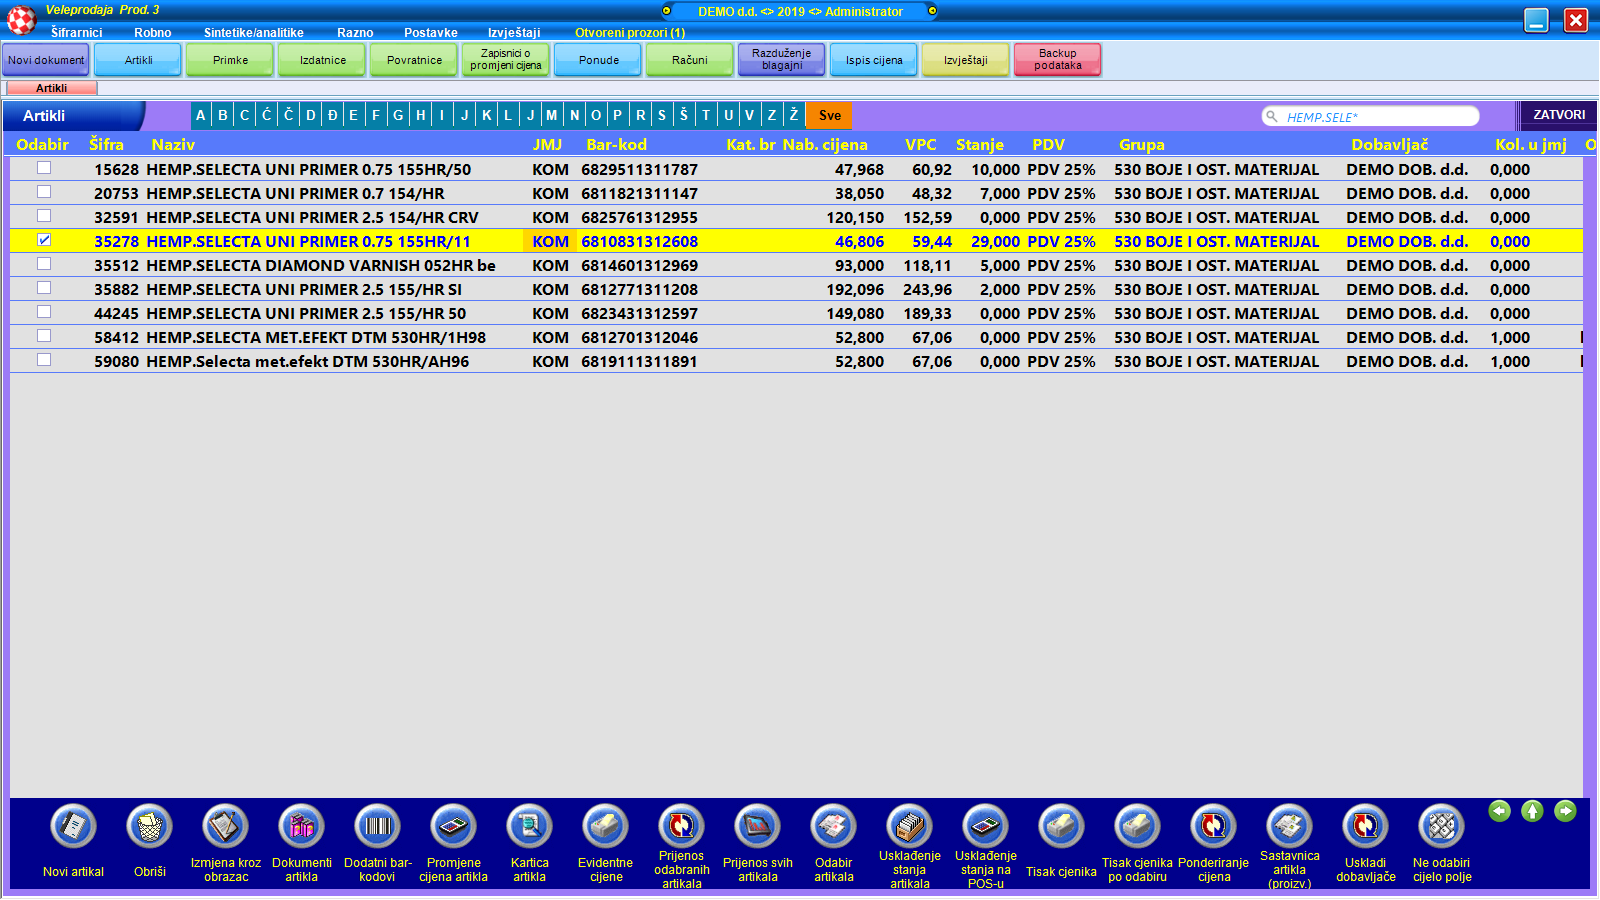
Task: Open Promjene cijena artikla icon
Action: pos(453,827)
